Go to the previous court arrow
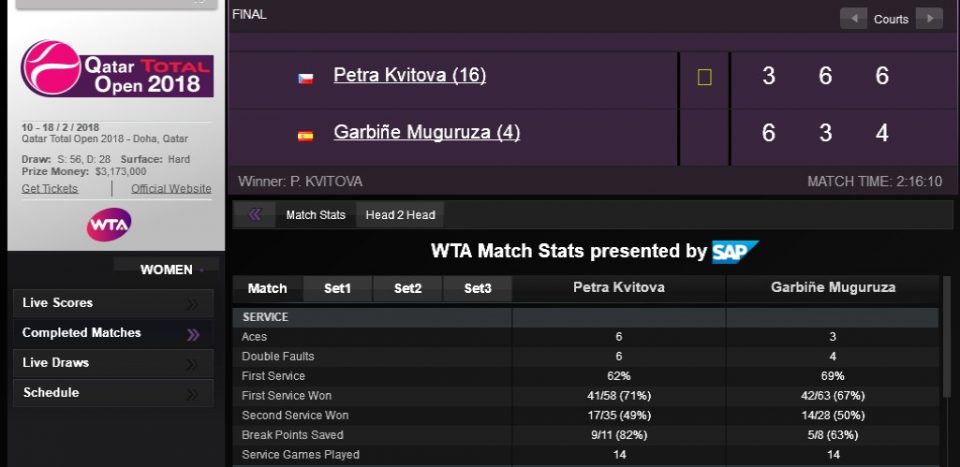The image size is (960, 467). [x=853, y=19]
